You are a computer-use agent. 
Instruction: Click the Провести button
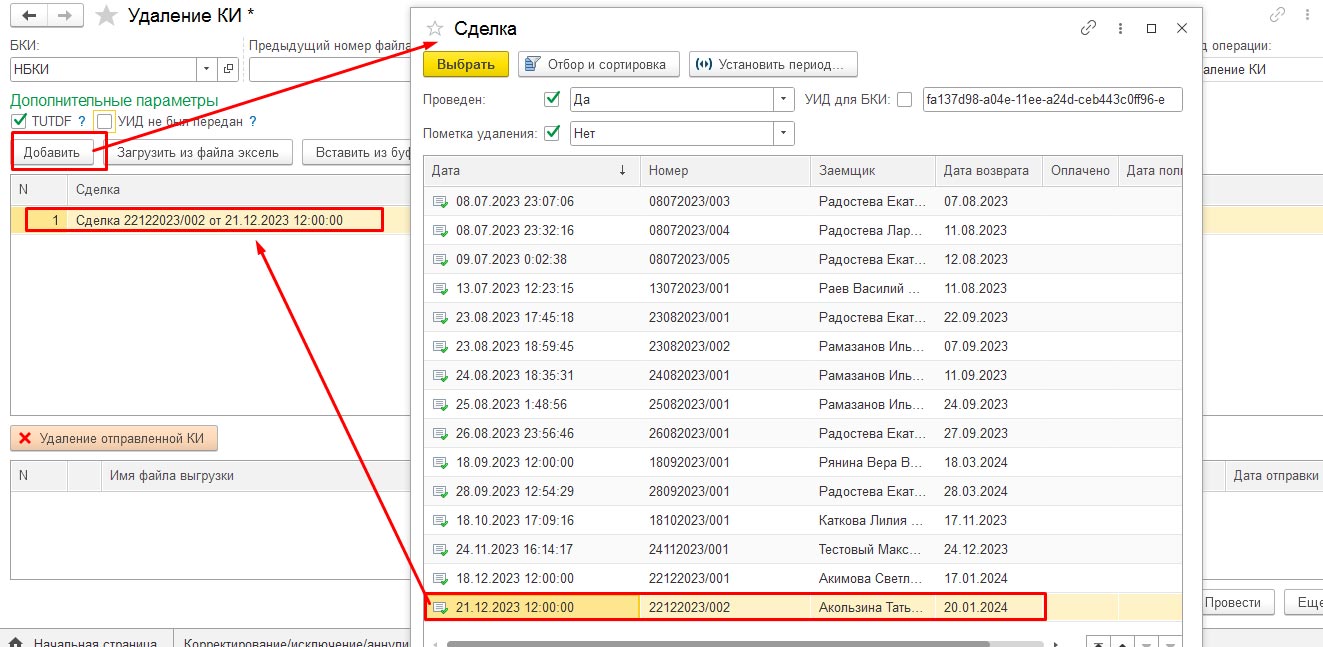coord(1238,602)
